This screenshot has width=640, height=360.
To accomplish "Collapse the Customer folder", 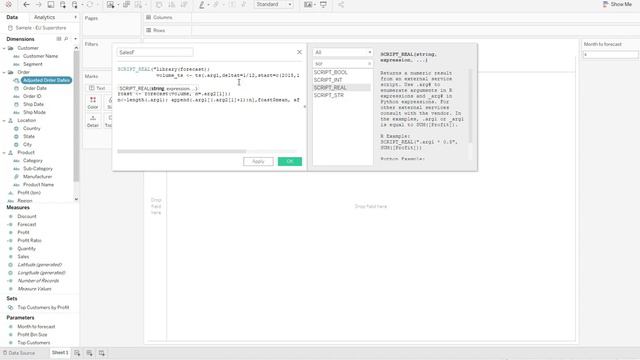I will 4,48.
